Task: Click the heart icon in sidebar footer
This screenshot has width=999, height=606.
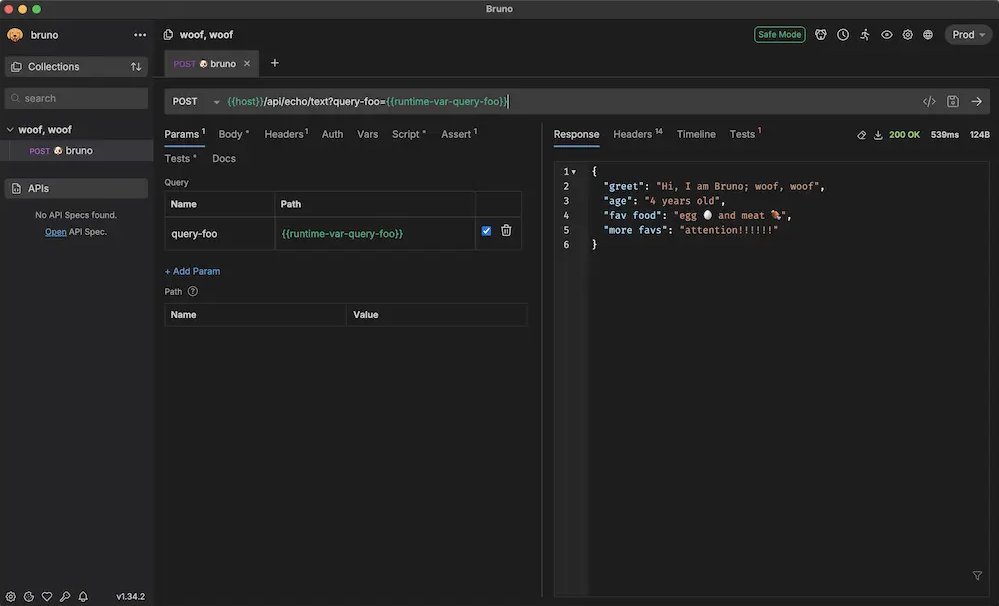Action: click(x=47, y=596)
